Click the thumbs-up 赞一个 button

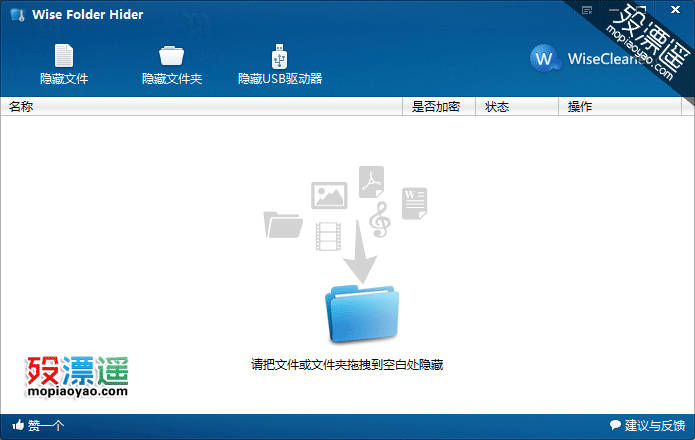38,425
